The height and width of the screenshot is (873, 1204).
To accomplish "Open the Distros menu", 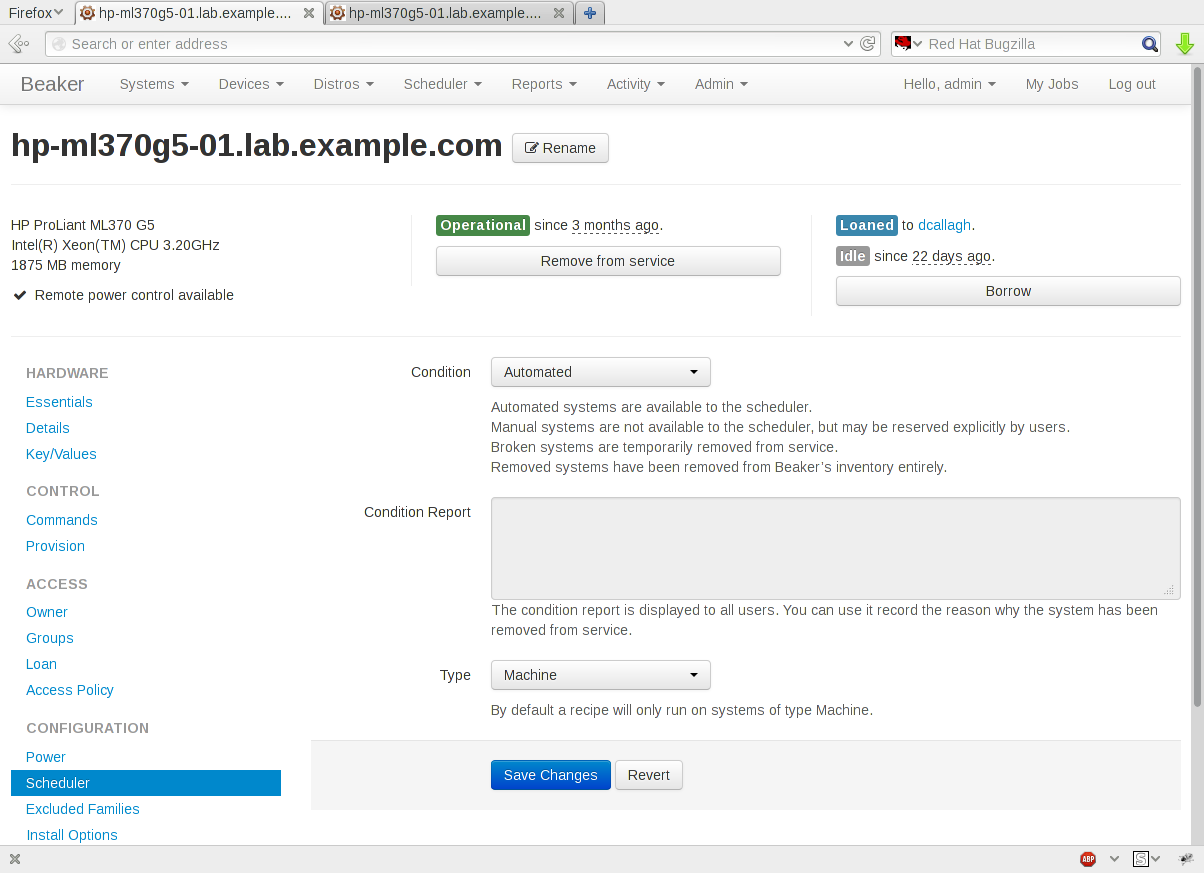I will pos(344,84).
